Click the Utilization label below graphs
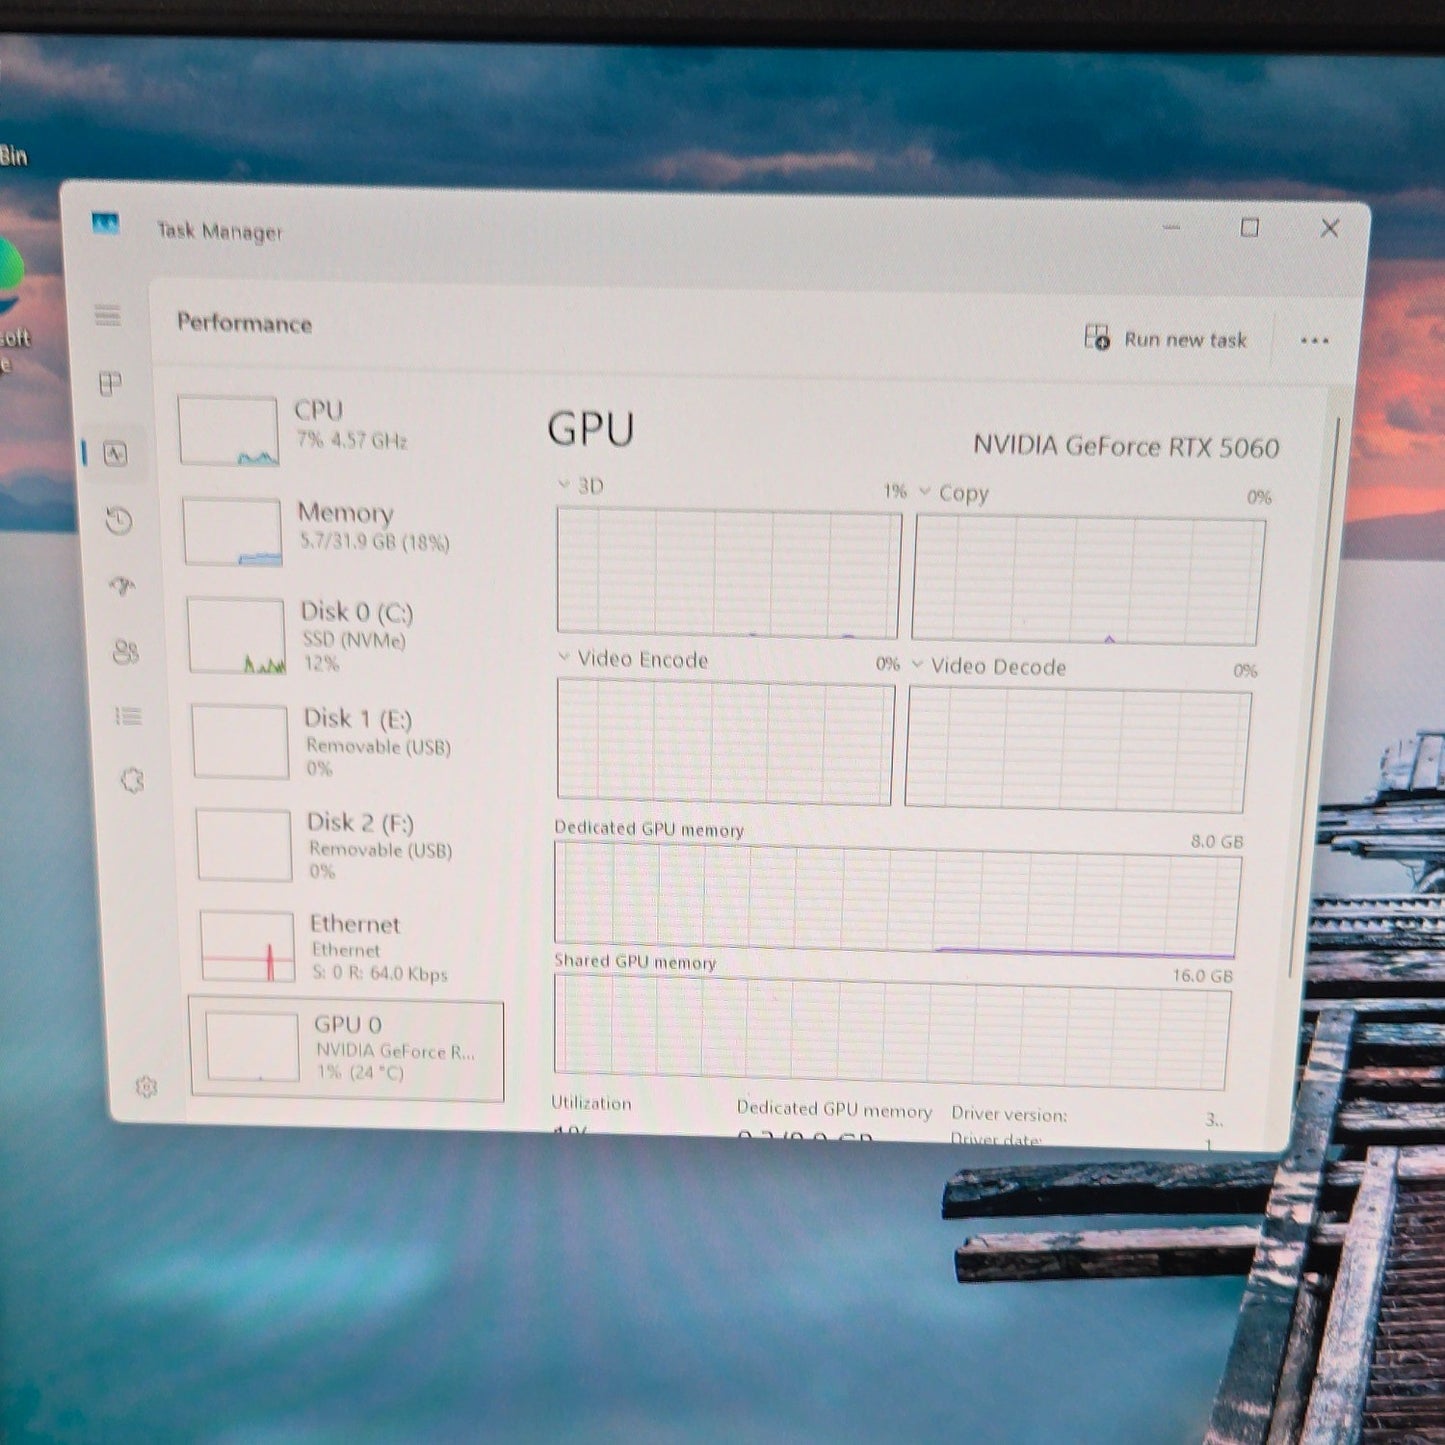The width and height of the screenshot is (1445, 1445). [591, 1103]
